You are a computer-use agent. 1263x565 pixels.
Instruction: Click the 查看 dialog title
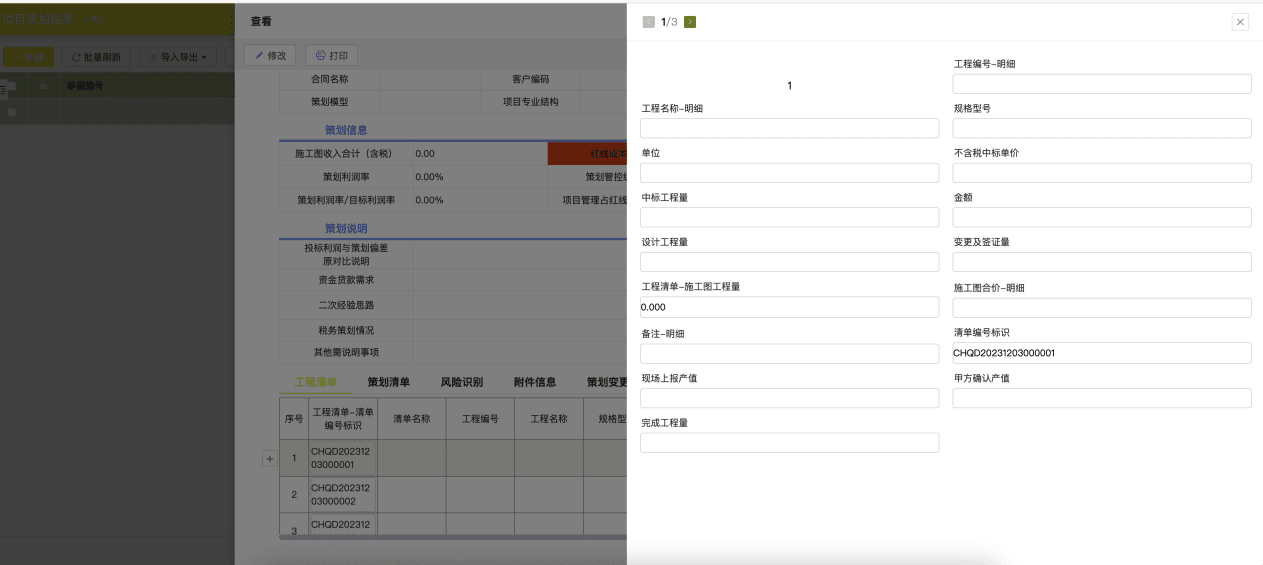(260, 21)
